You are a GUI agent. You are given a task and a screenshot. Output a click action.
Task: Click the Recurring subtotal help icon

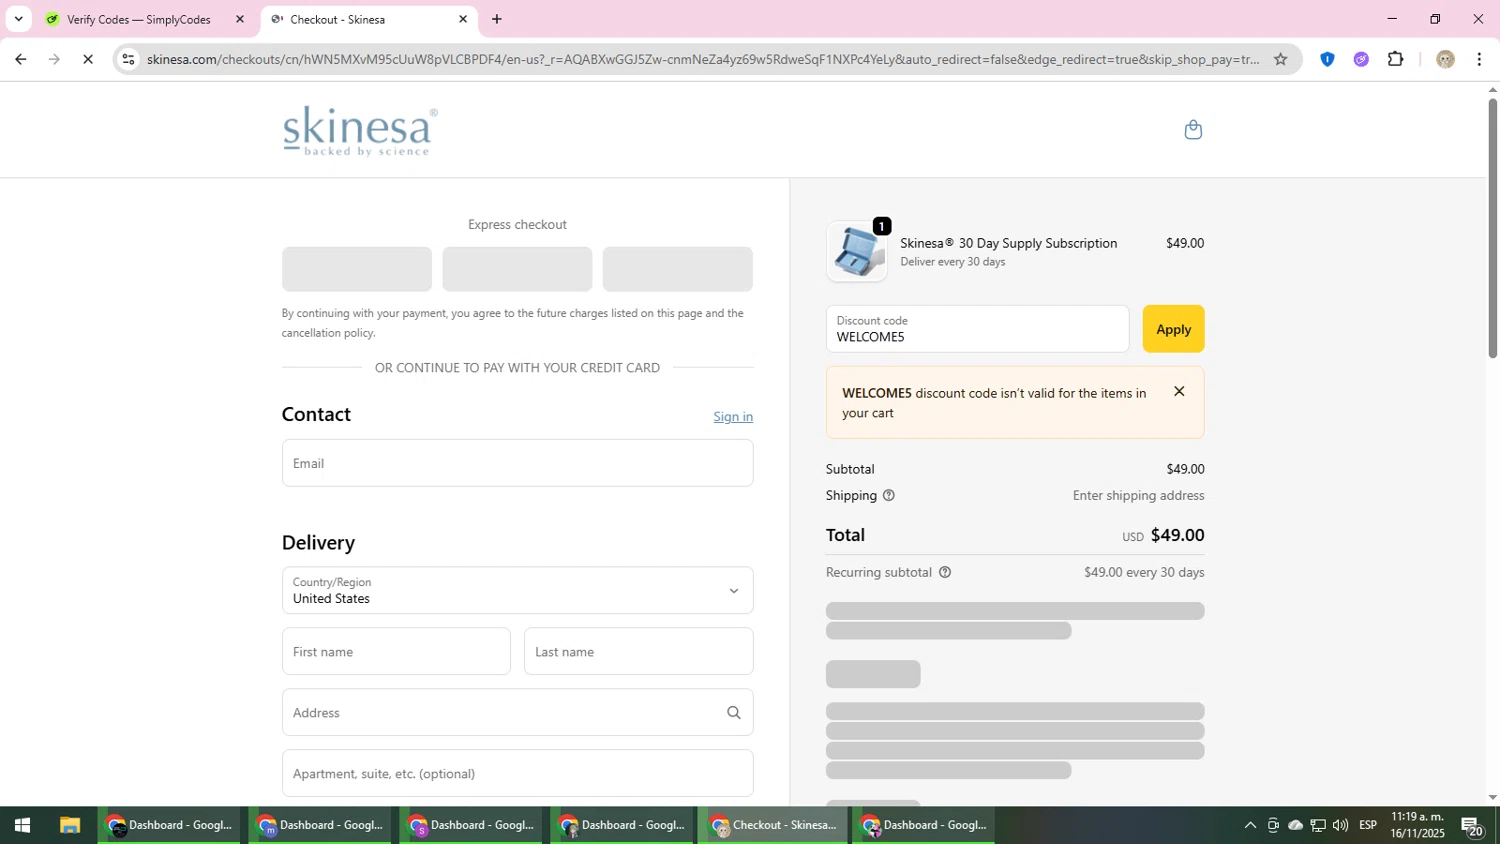tap(945, 573)
